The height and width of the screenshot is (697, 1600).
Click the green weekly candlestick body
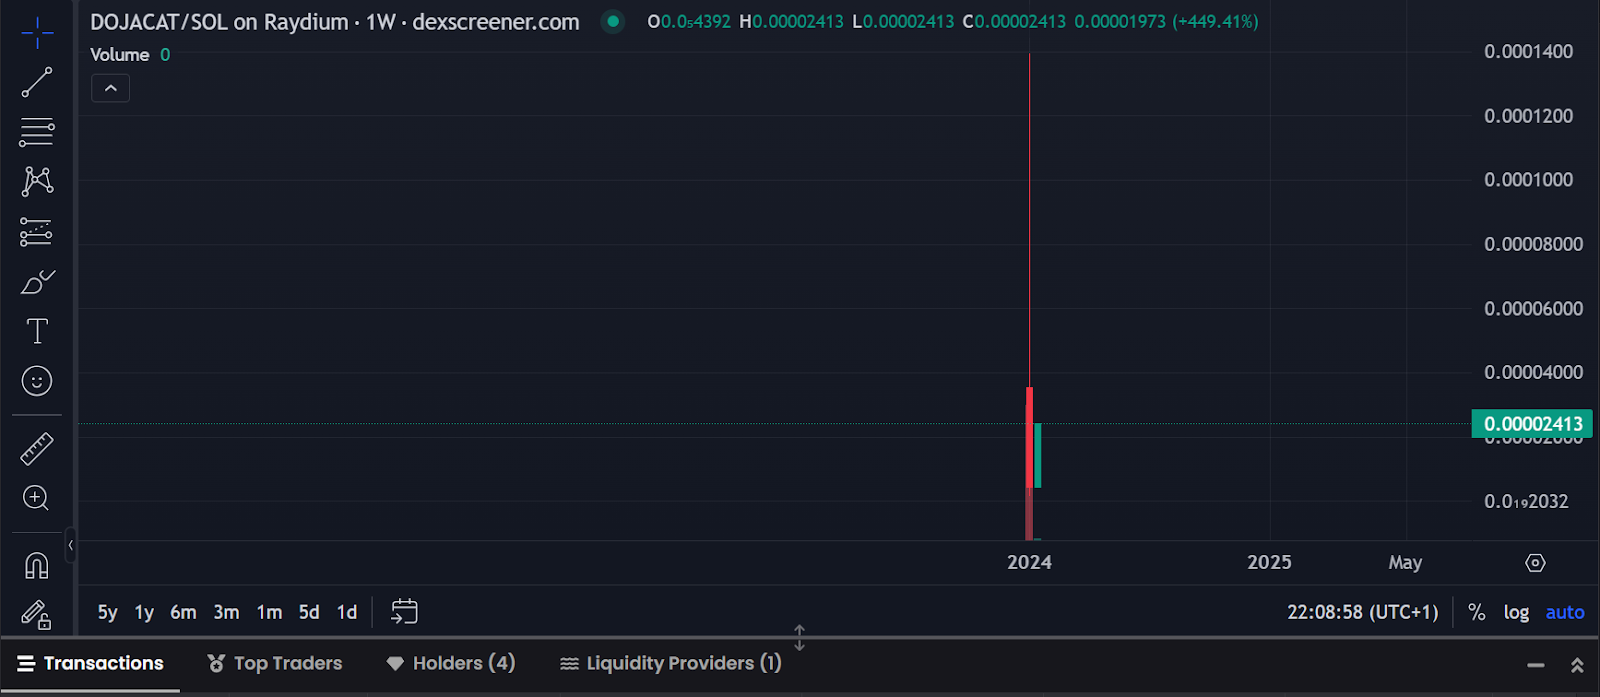(1038, 456)
